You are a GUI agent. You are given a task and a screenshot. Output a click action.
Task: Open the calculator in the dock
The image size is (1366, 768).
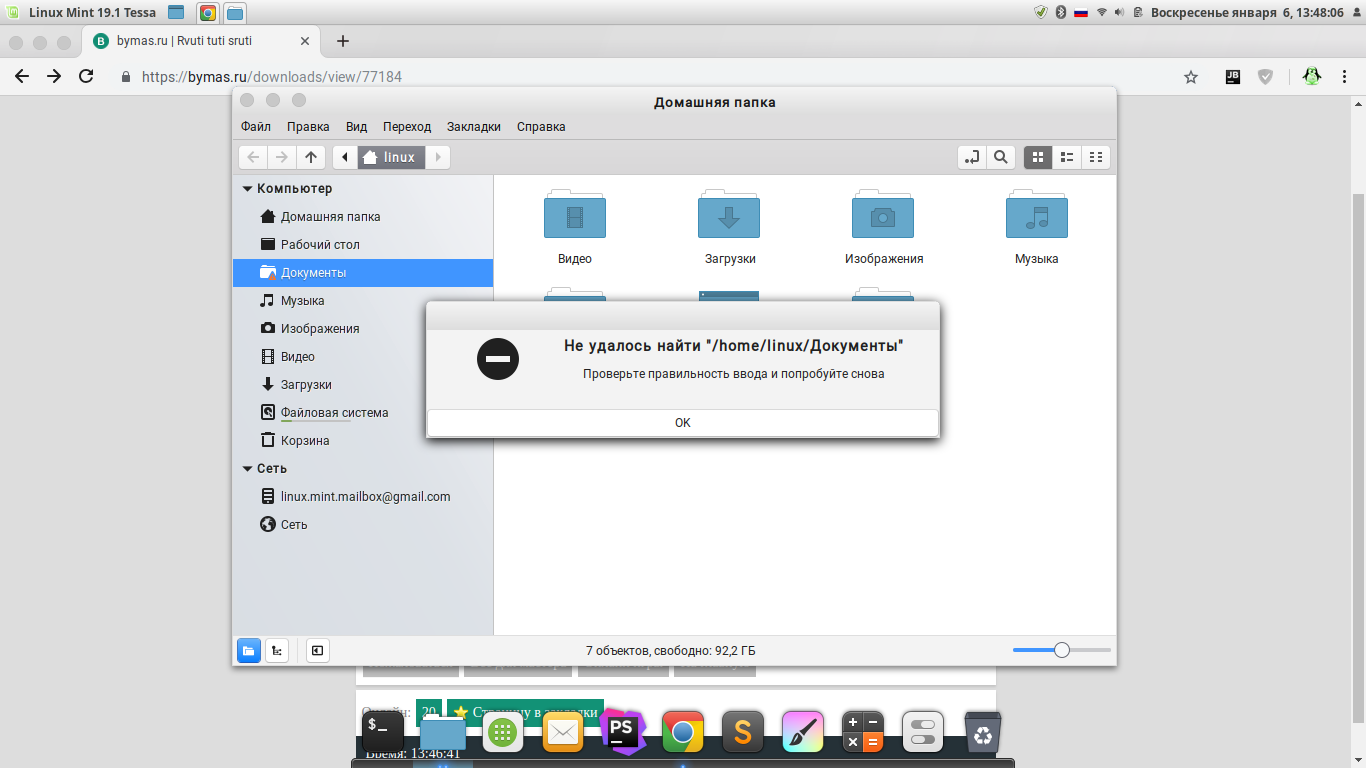tap(862, 732)
